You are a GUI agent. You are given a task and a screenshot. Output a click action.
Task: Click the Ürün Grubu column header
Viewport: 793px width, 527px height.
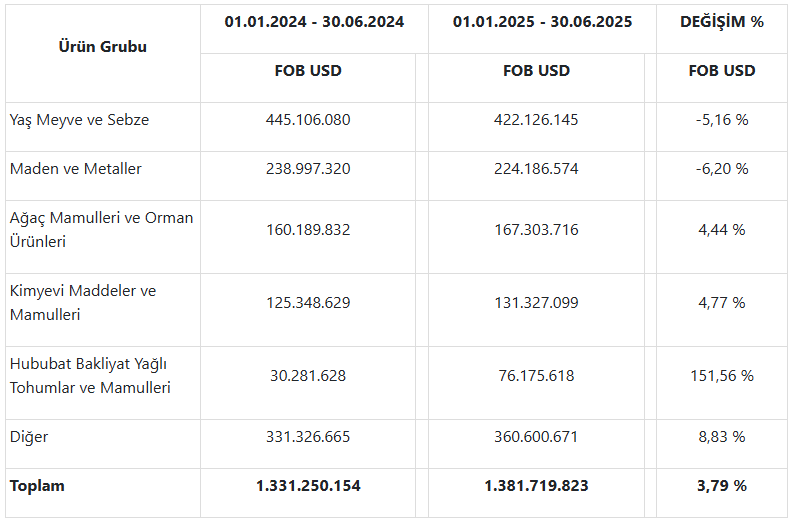tap(102, 47)
